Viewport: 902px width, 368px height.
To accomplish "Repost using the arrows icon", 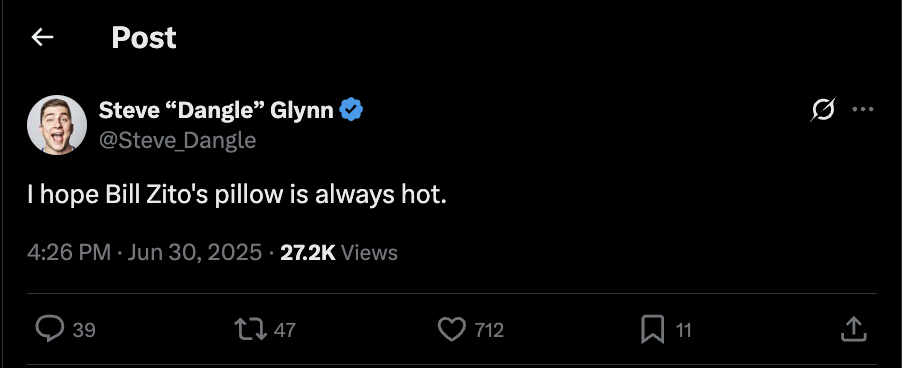I will tap(251, 329).
